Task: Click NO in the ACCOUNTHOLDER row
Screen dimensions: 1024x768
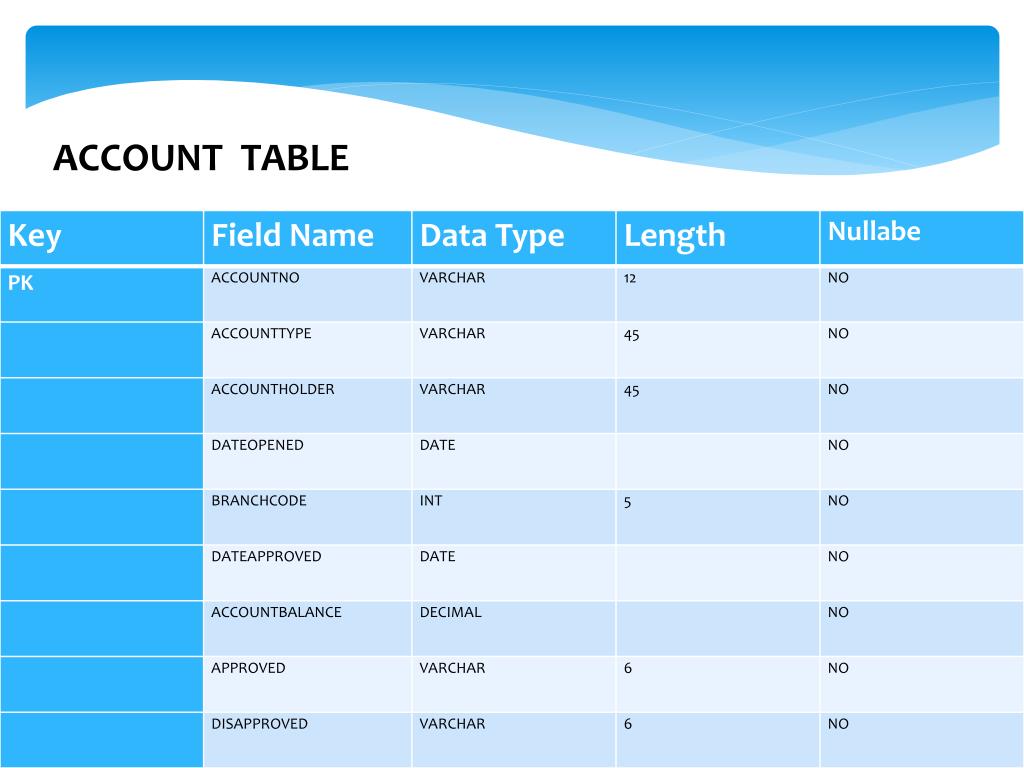Action: coord(838,389)
